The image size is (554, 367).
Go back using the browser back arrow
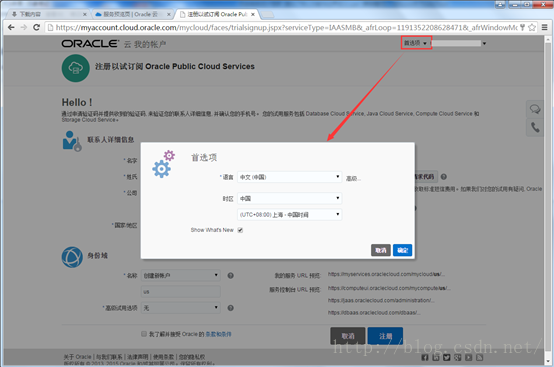[x=11, y=27]
